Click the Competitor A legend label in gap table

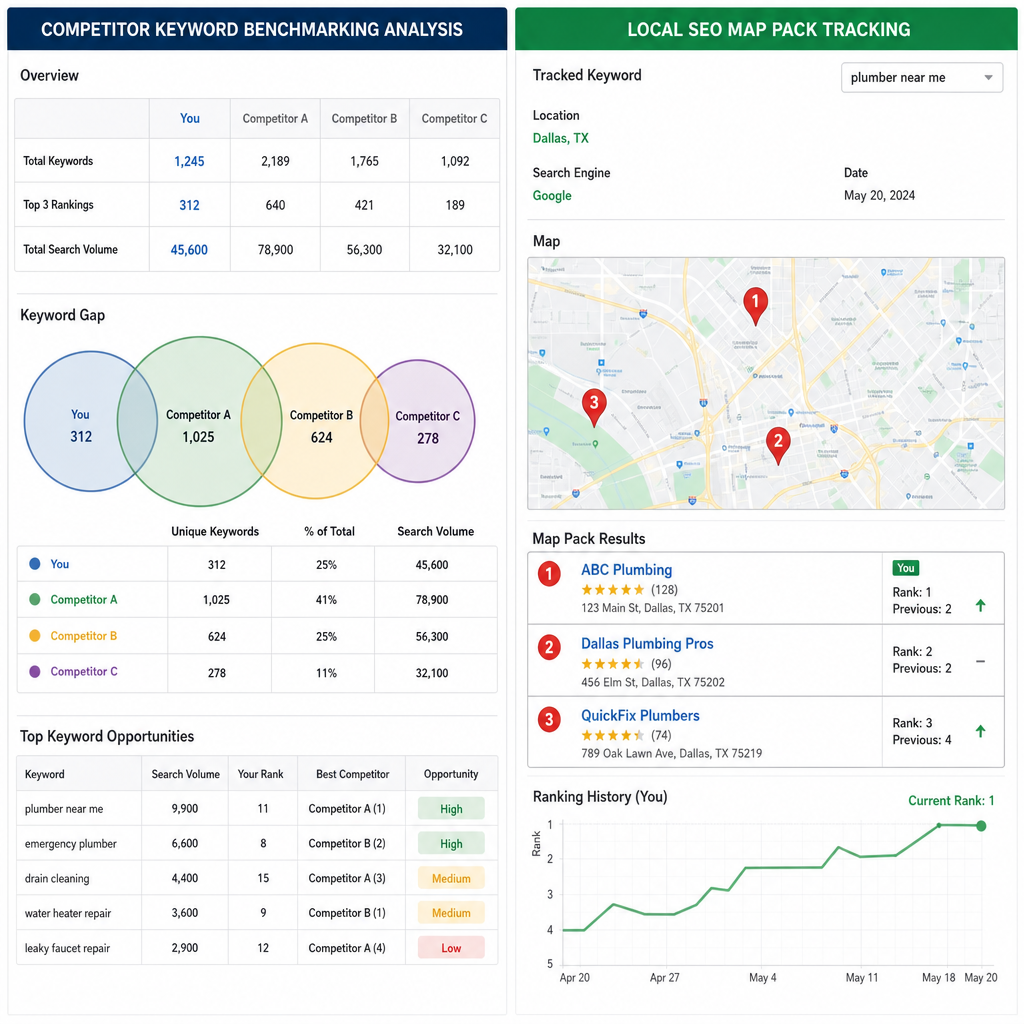(84, 600)
